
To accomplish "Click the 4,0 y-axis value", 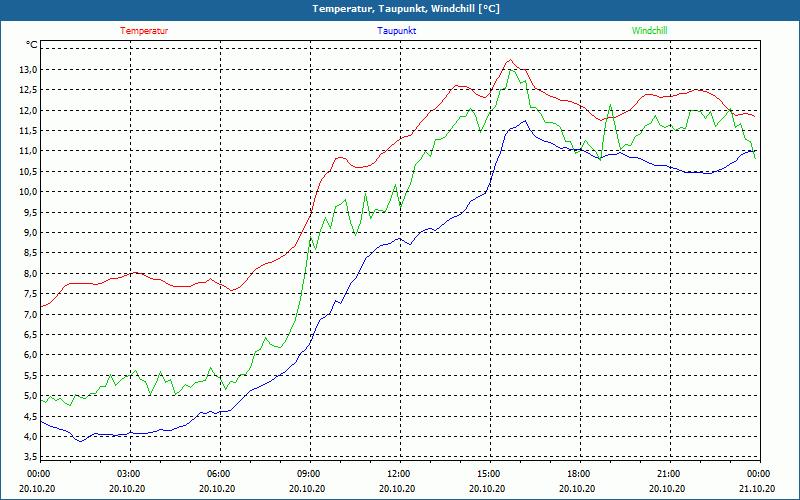I will click(x=31, y=436).
